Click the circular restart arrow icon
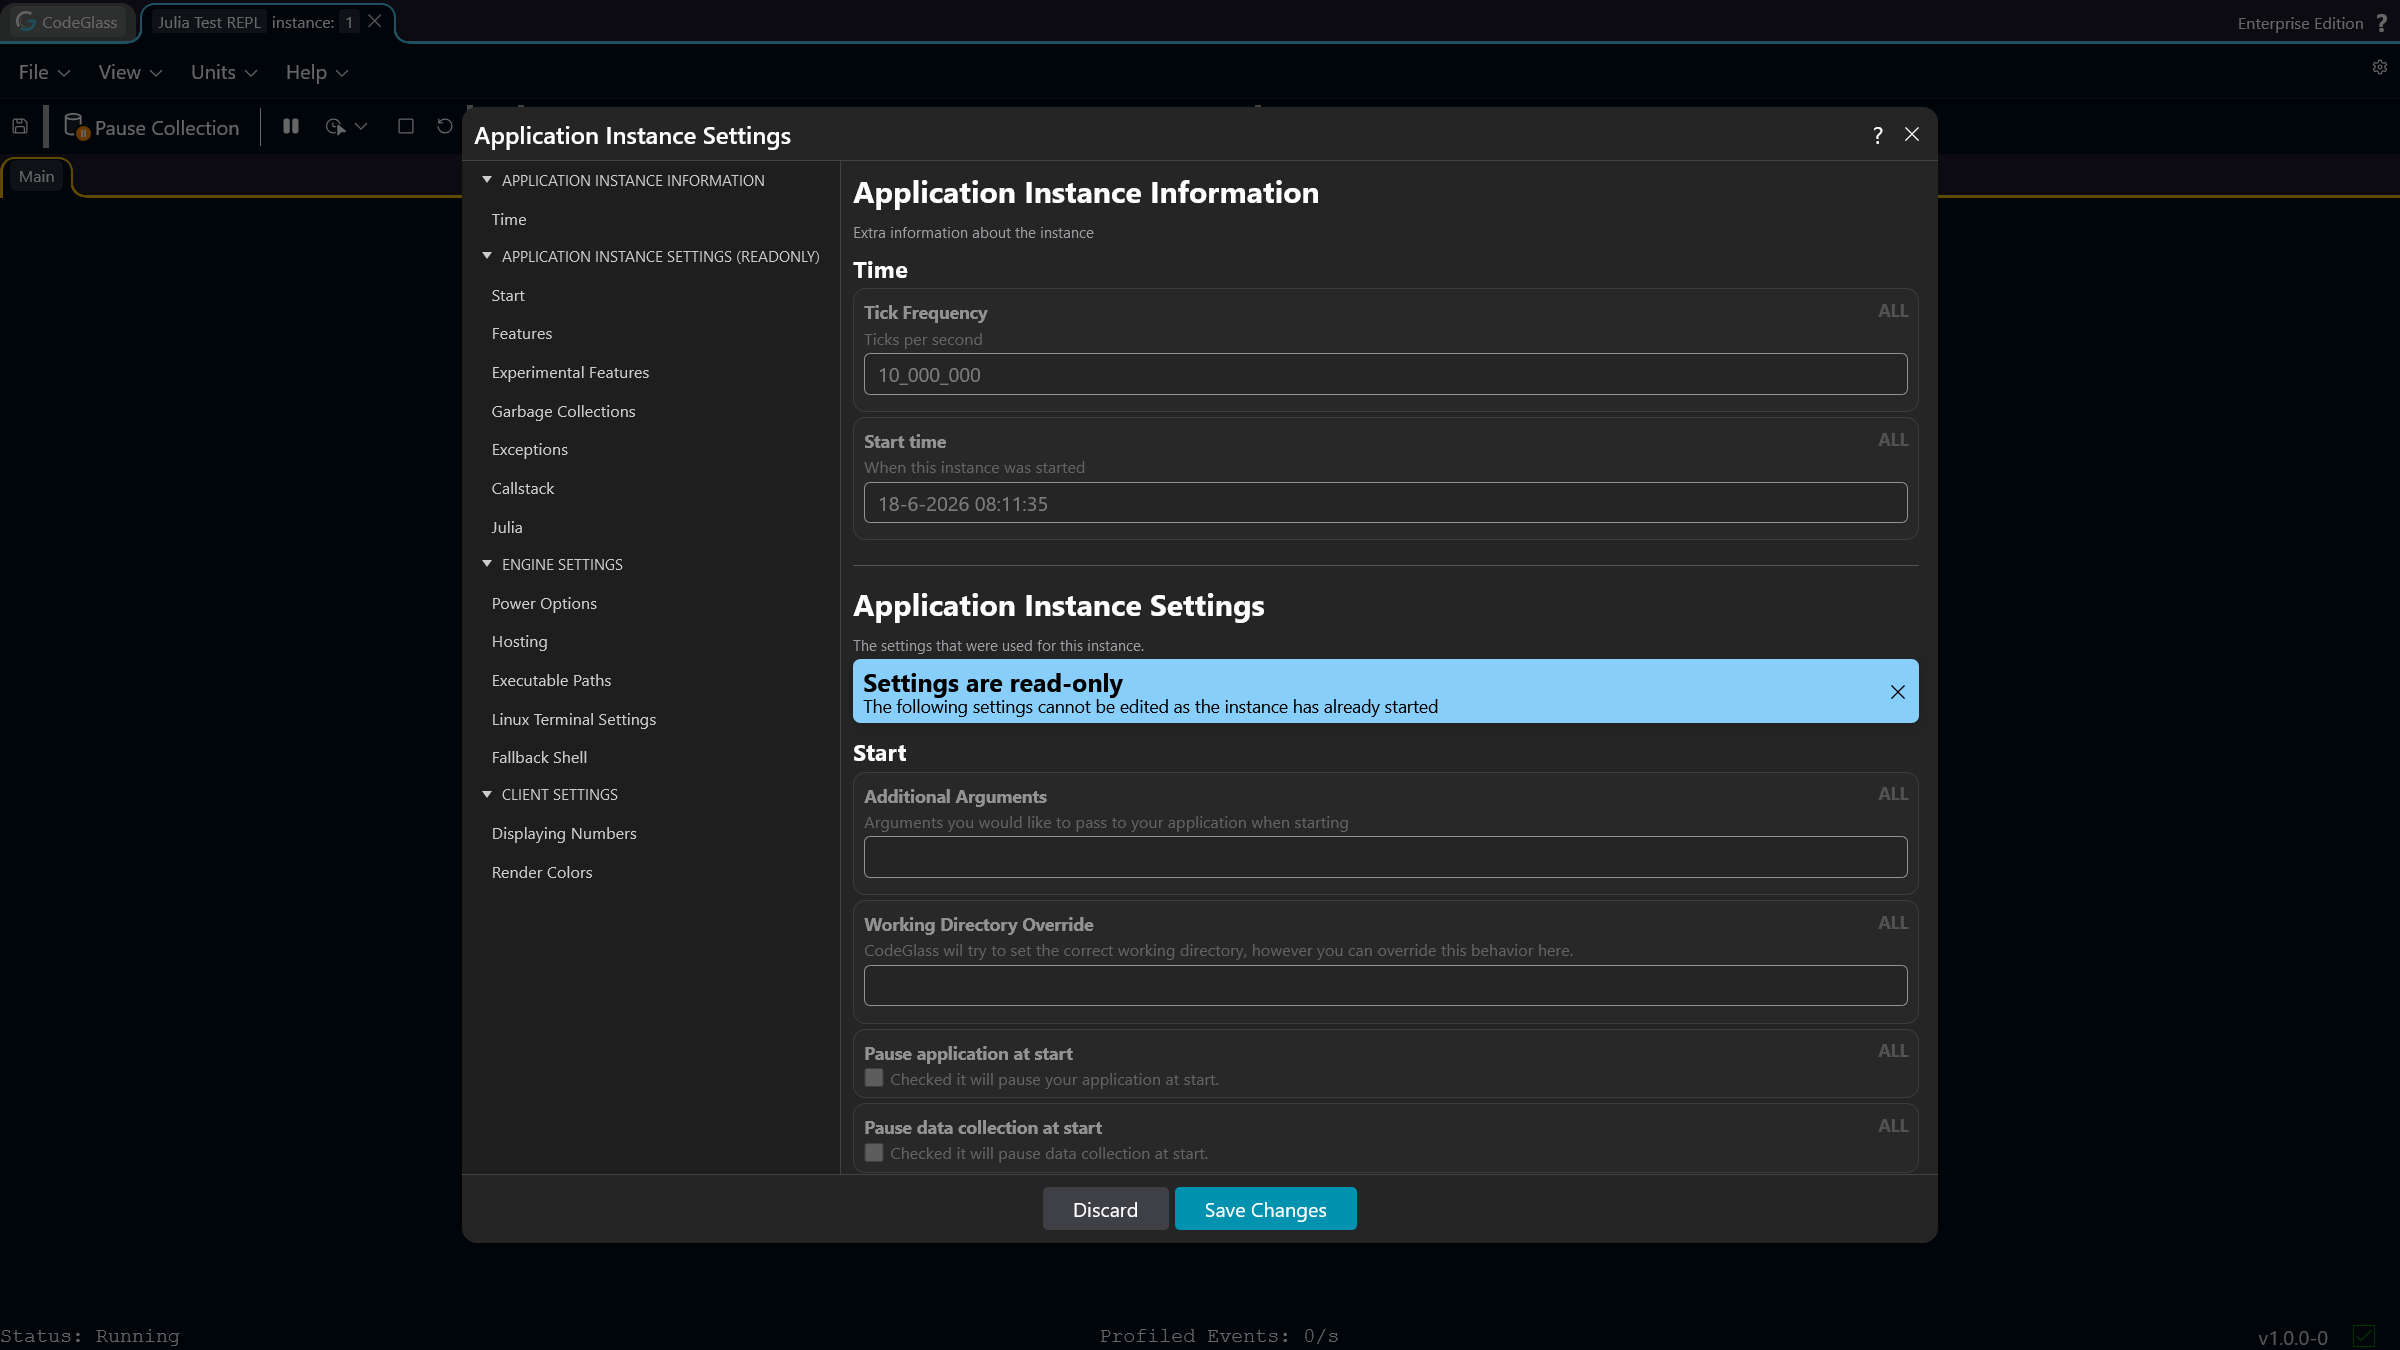The image size is (2400, 1350). click(x=445, y=126)
